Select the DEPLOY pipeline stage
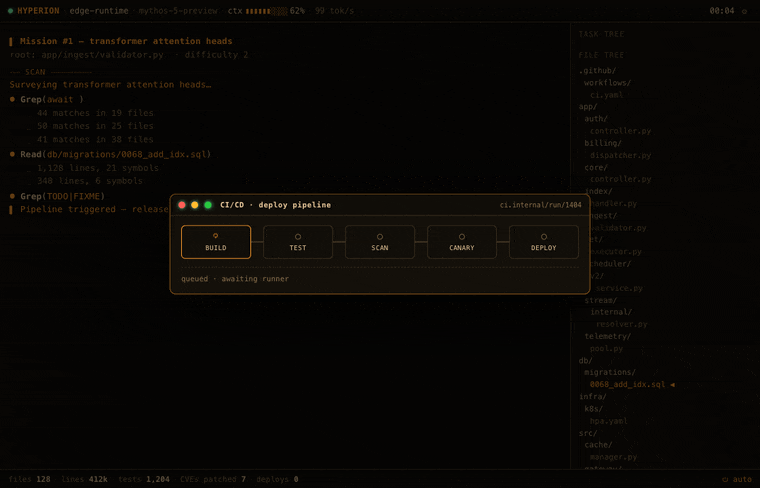 pyautogui.click(x=543, y=242)
